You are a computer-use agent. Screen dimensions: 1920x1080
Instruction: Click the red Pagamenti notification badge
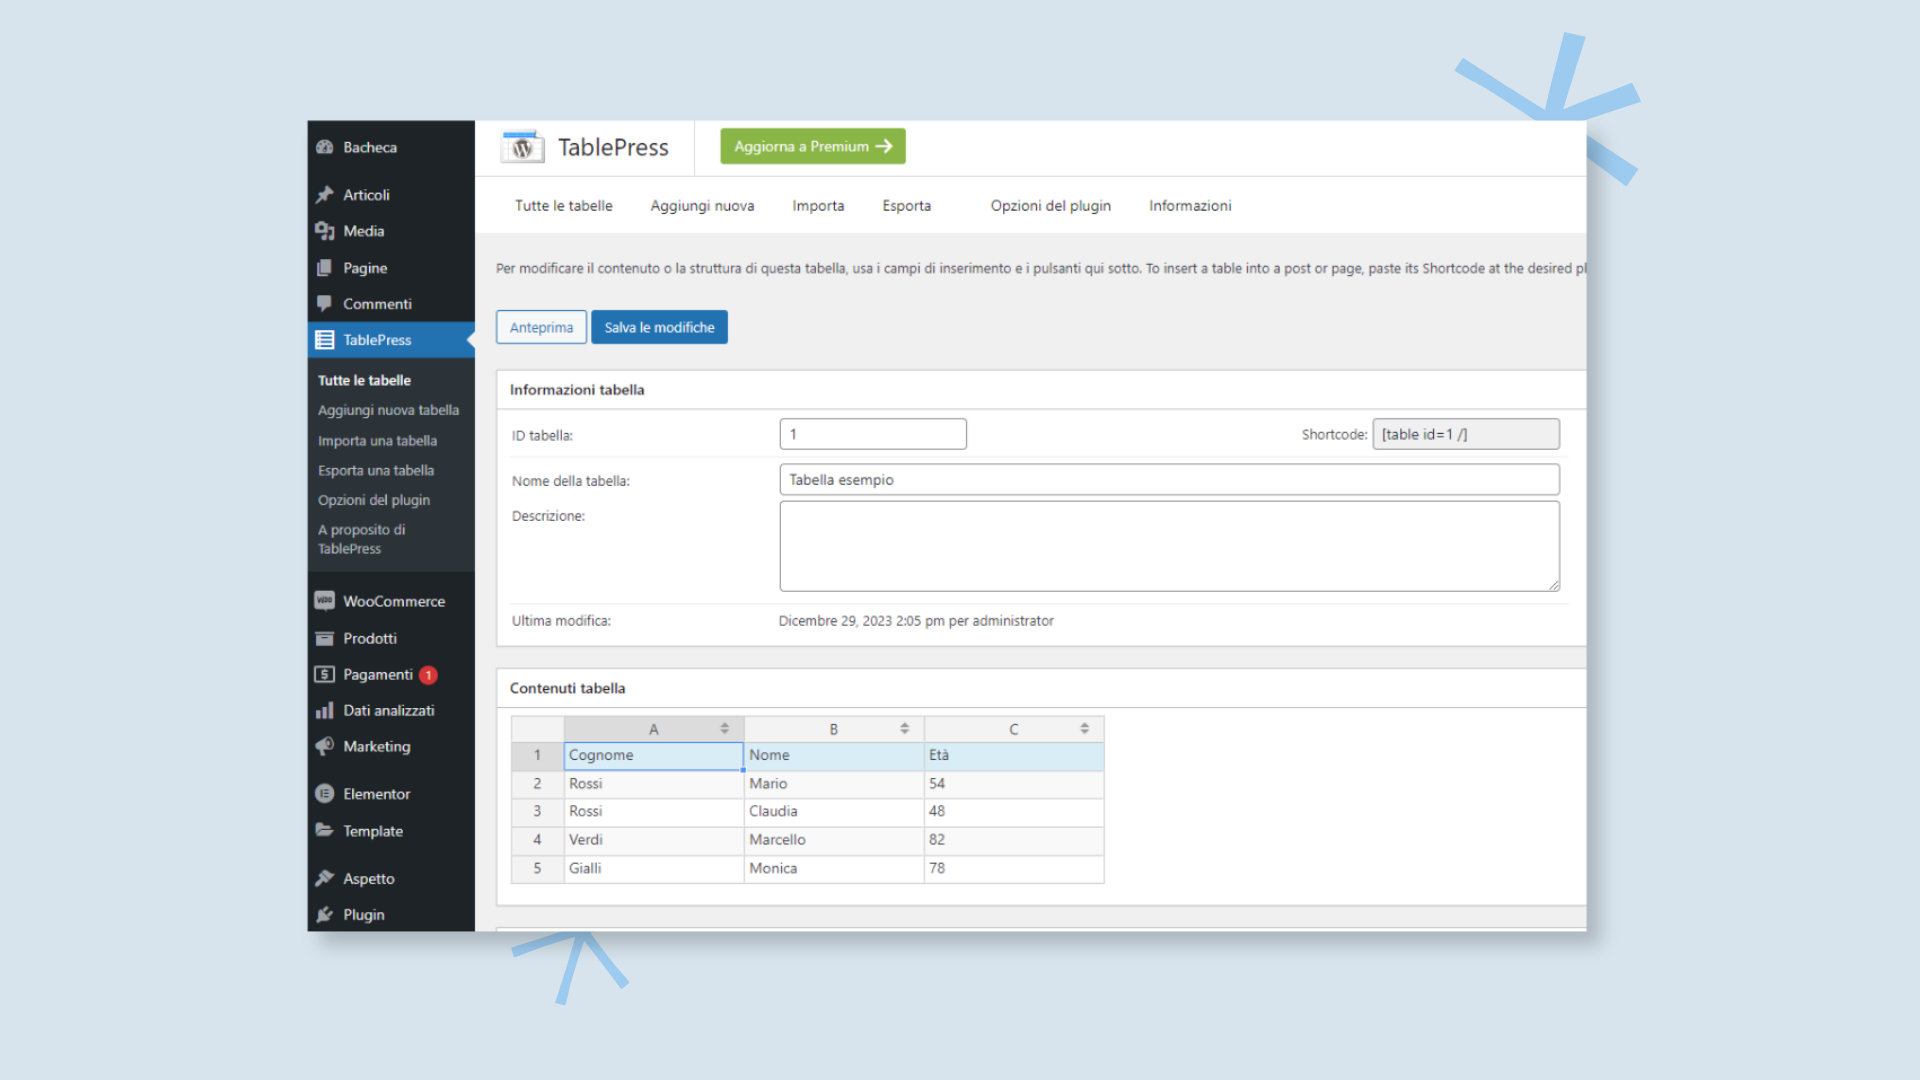[x=428, y=675]
